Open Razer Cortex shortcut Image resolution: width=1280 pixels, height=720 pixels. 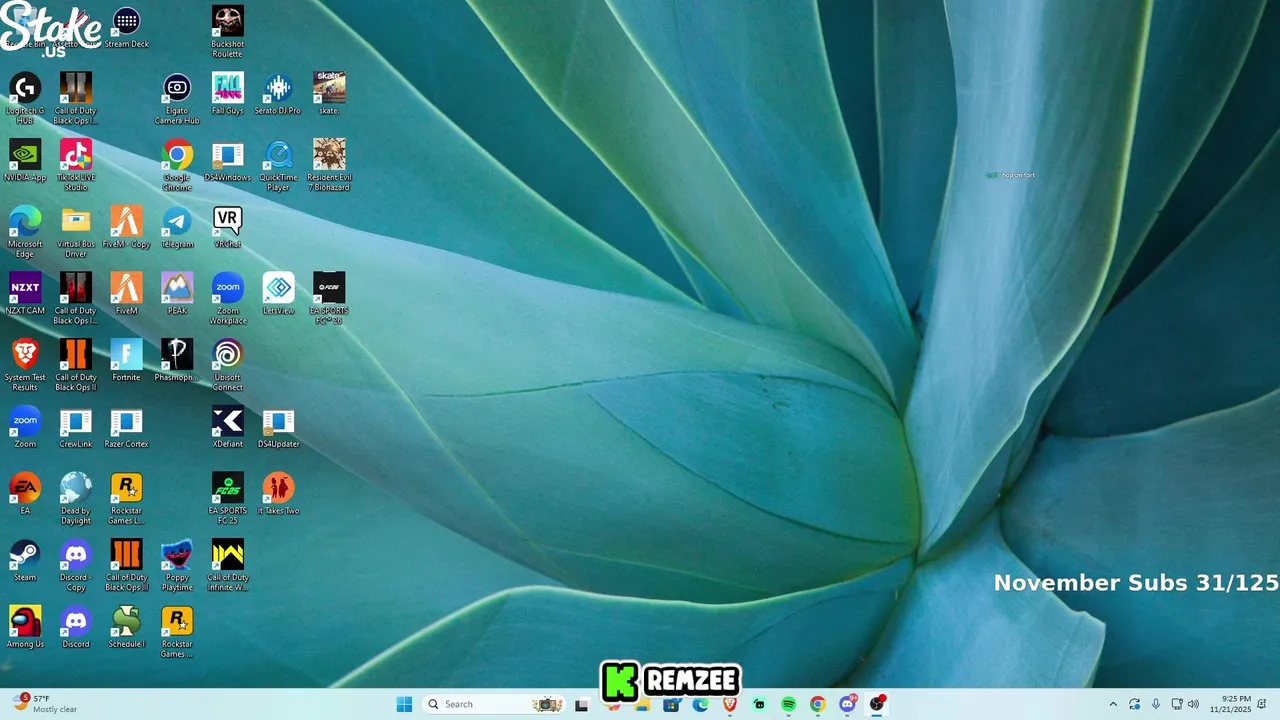pos(126,427)
